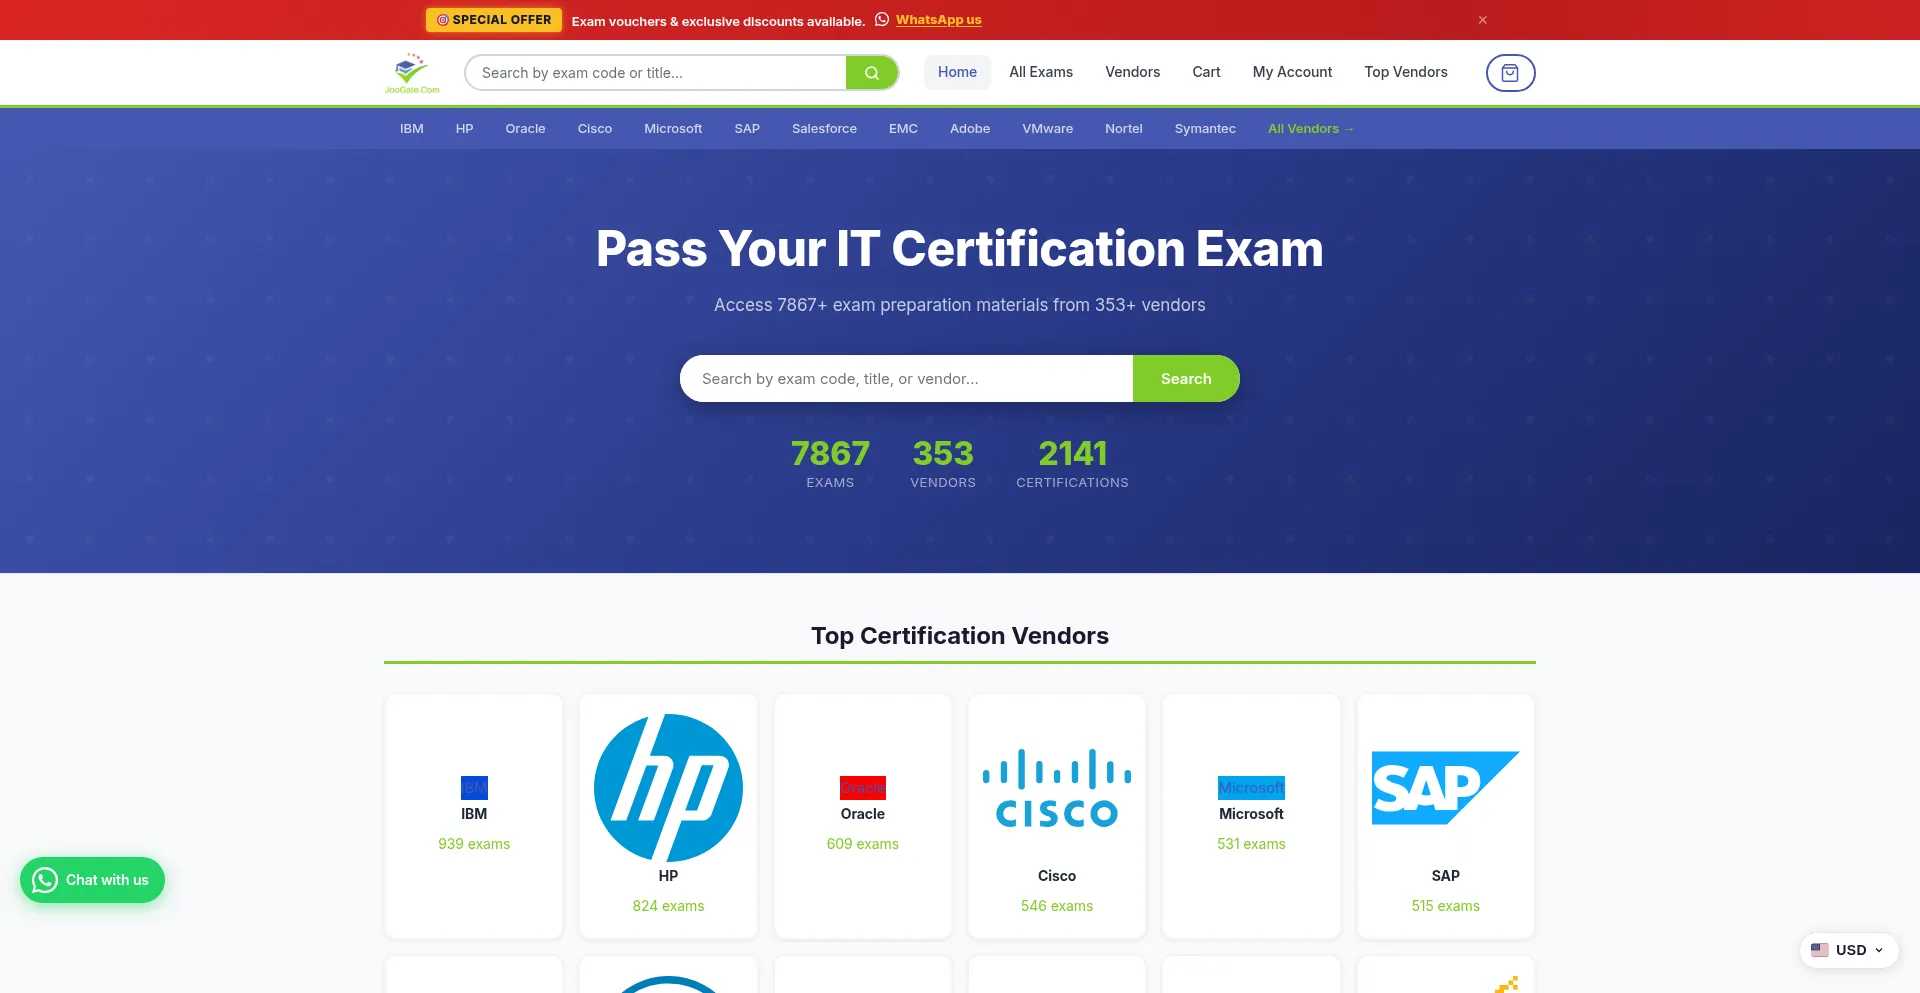This screenshot has width=1920, height=993.
Task: Click the Top Certification Vendors heading
Action: (960, 636)
